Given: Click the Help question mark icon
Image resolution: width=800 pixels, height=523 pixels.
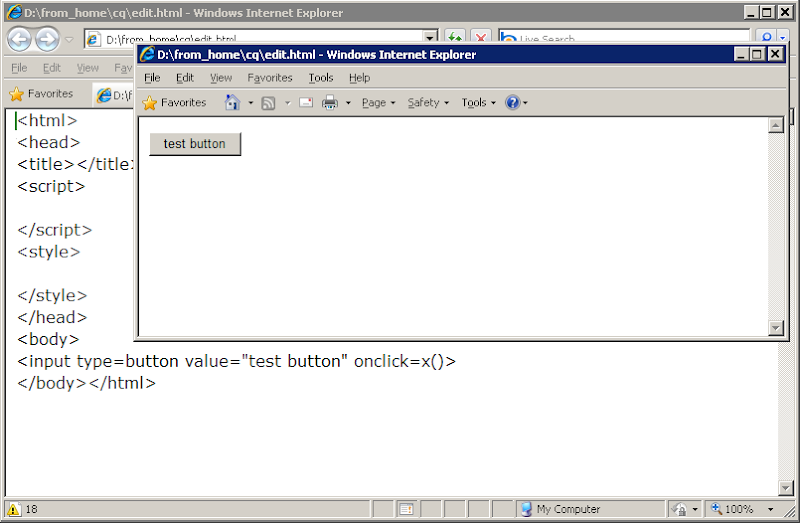Looking at the screenshot, I should (x=513, y=103).
